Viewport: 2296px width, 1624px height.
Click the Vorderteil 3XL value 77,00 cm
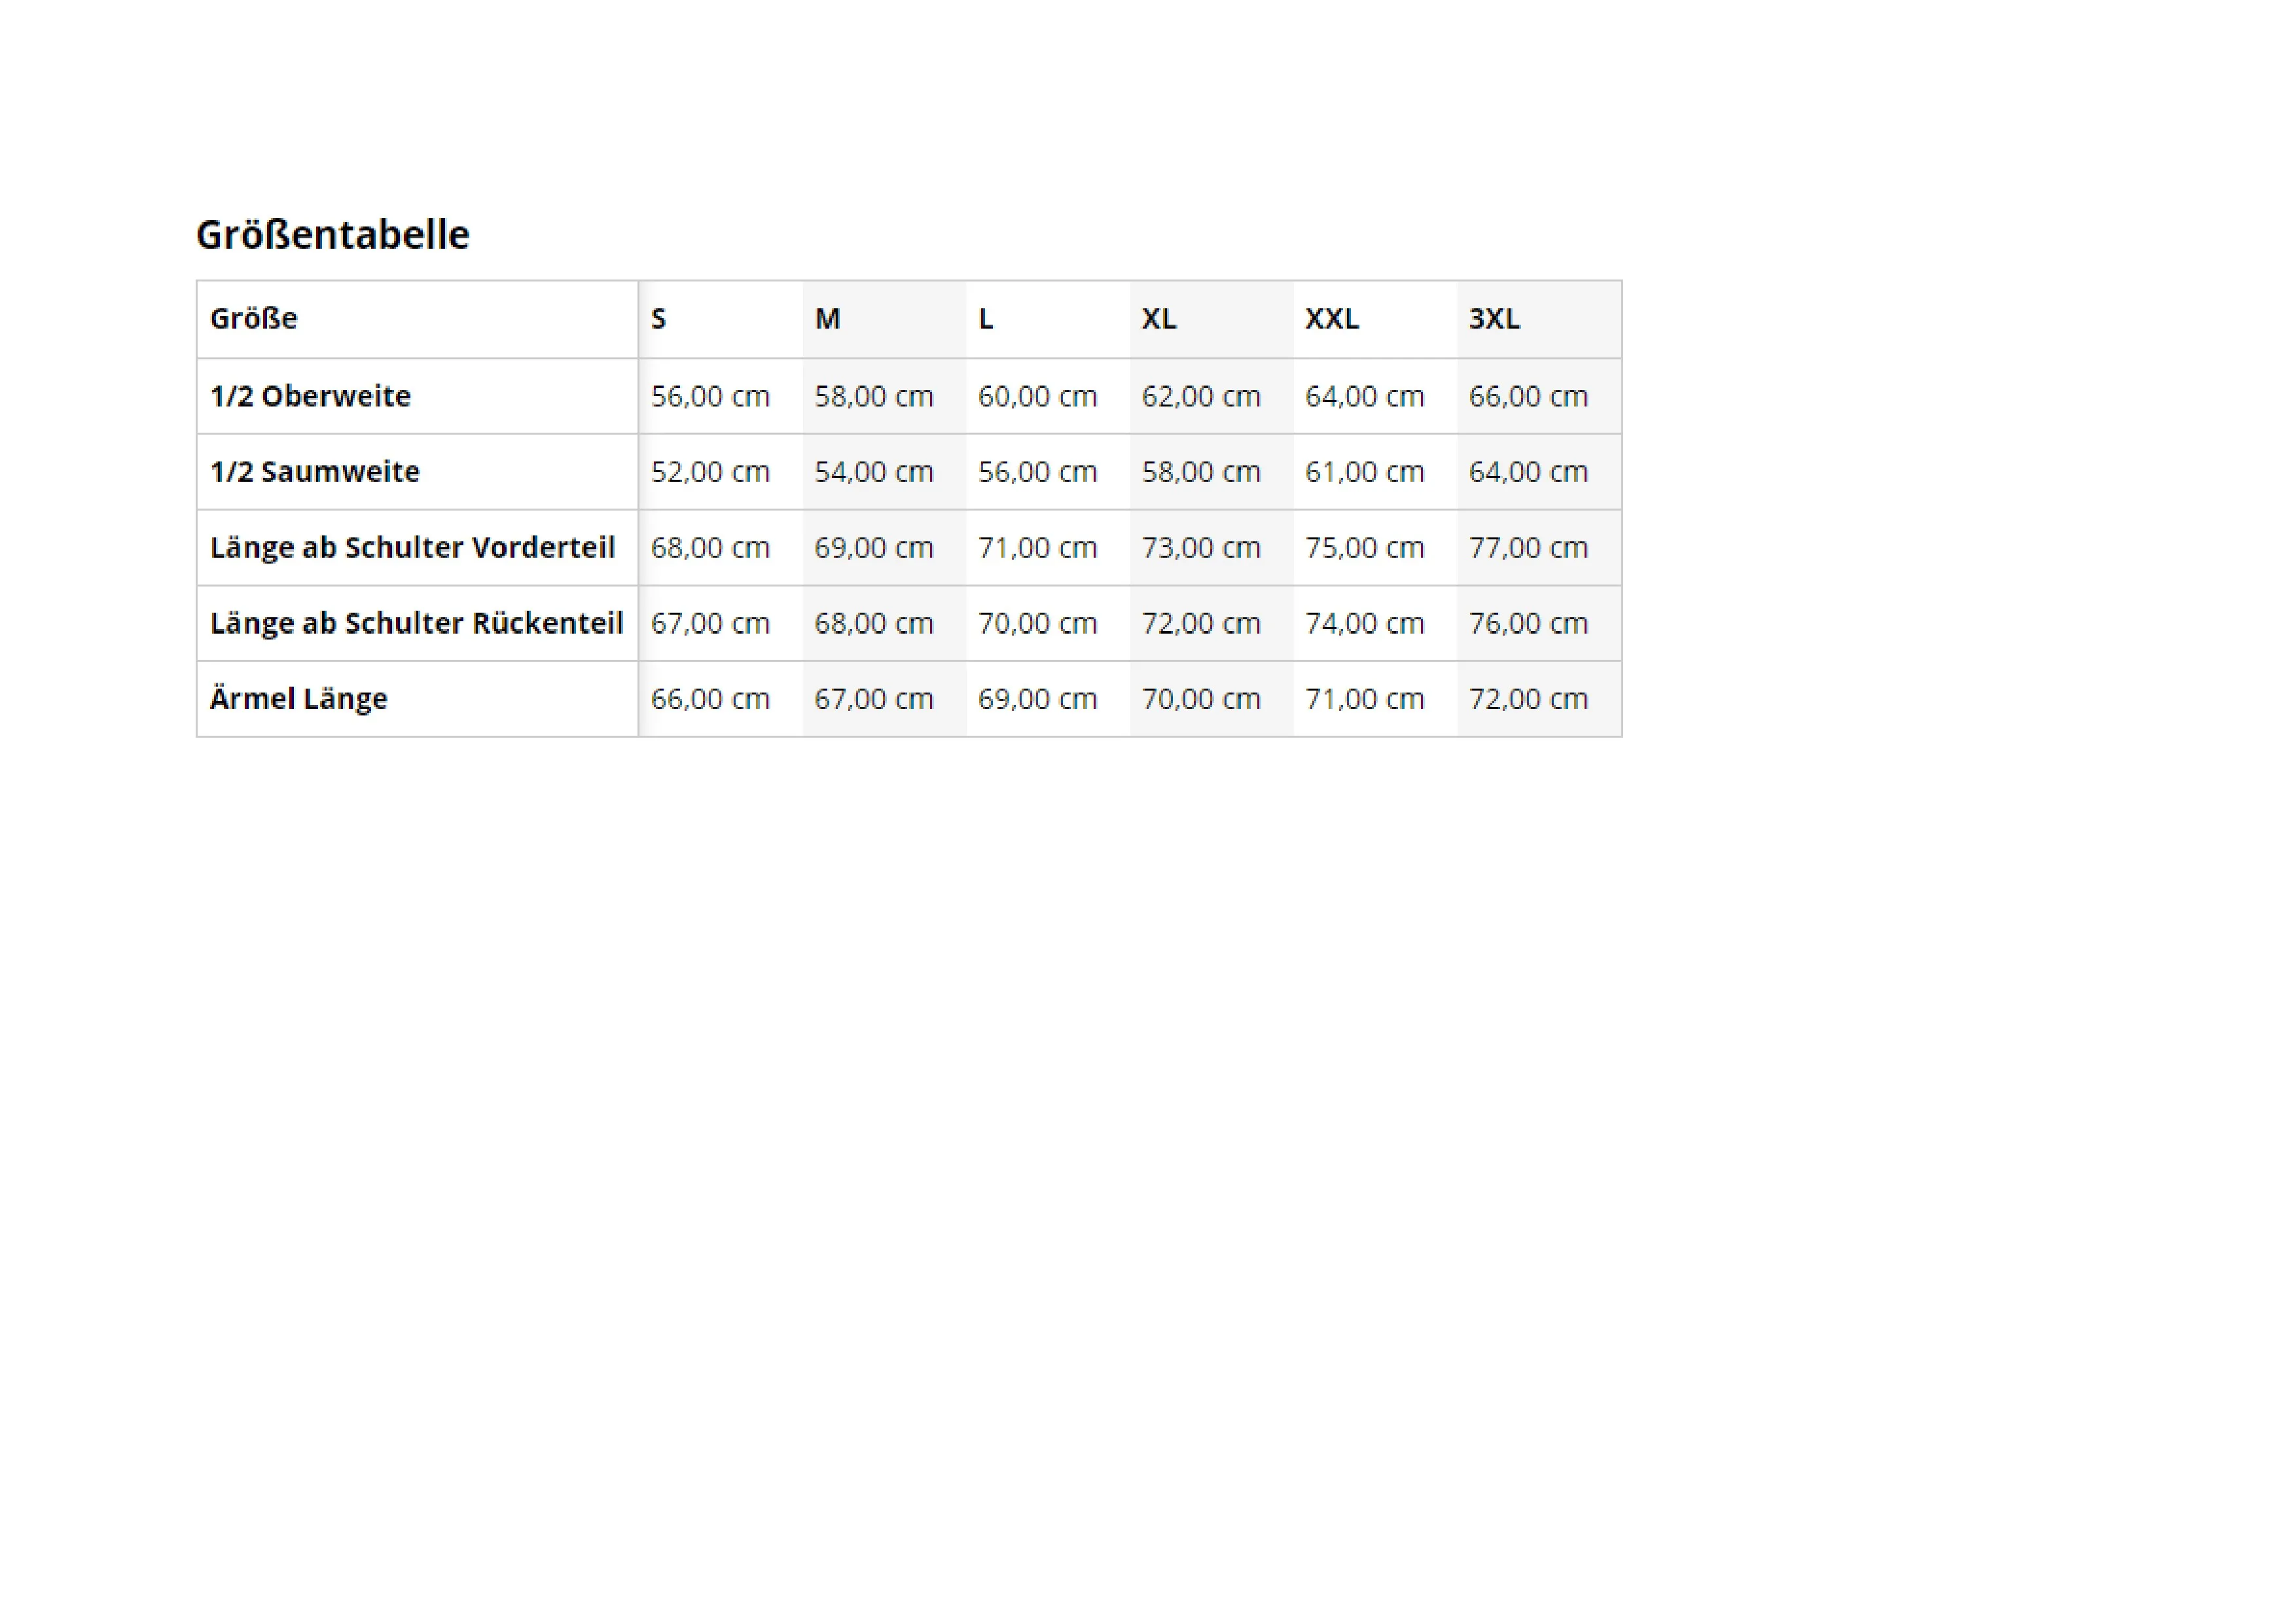point(1528,548)
